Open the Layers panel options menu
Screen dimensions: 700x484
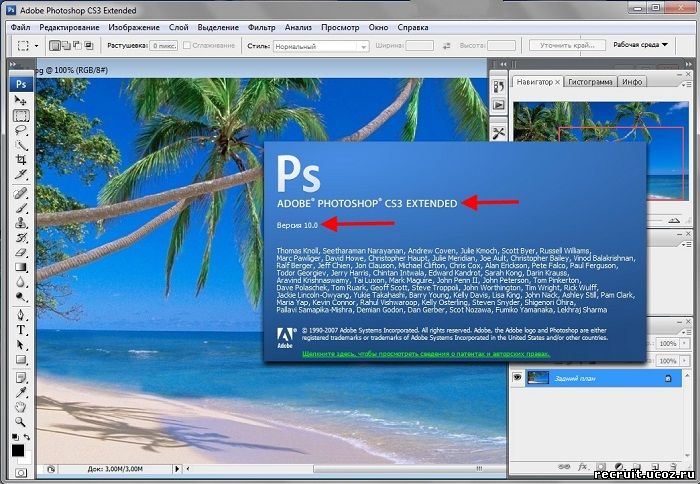click(x=687, y=332)
